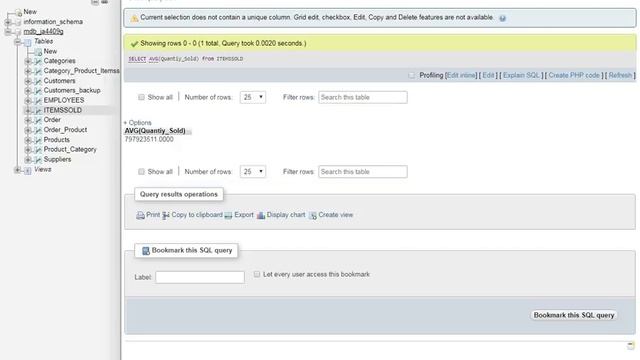This screenshot has height=360, width=640.
Task: Click the Edit link beside Edit inline
Action: 488,76
